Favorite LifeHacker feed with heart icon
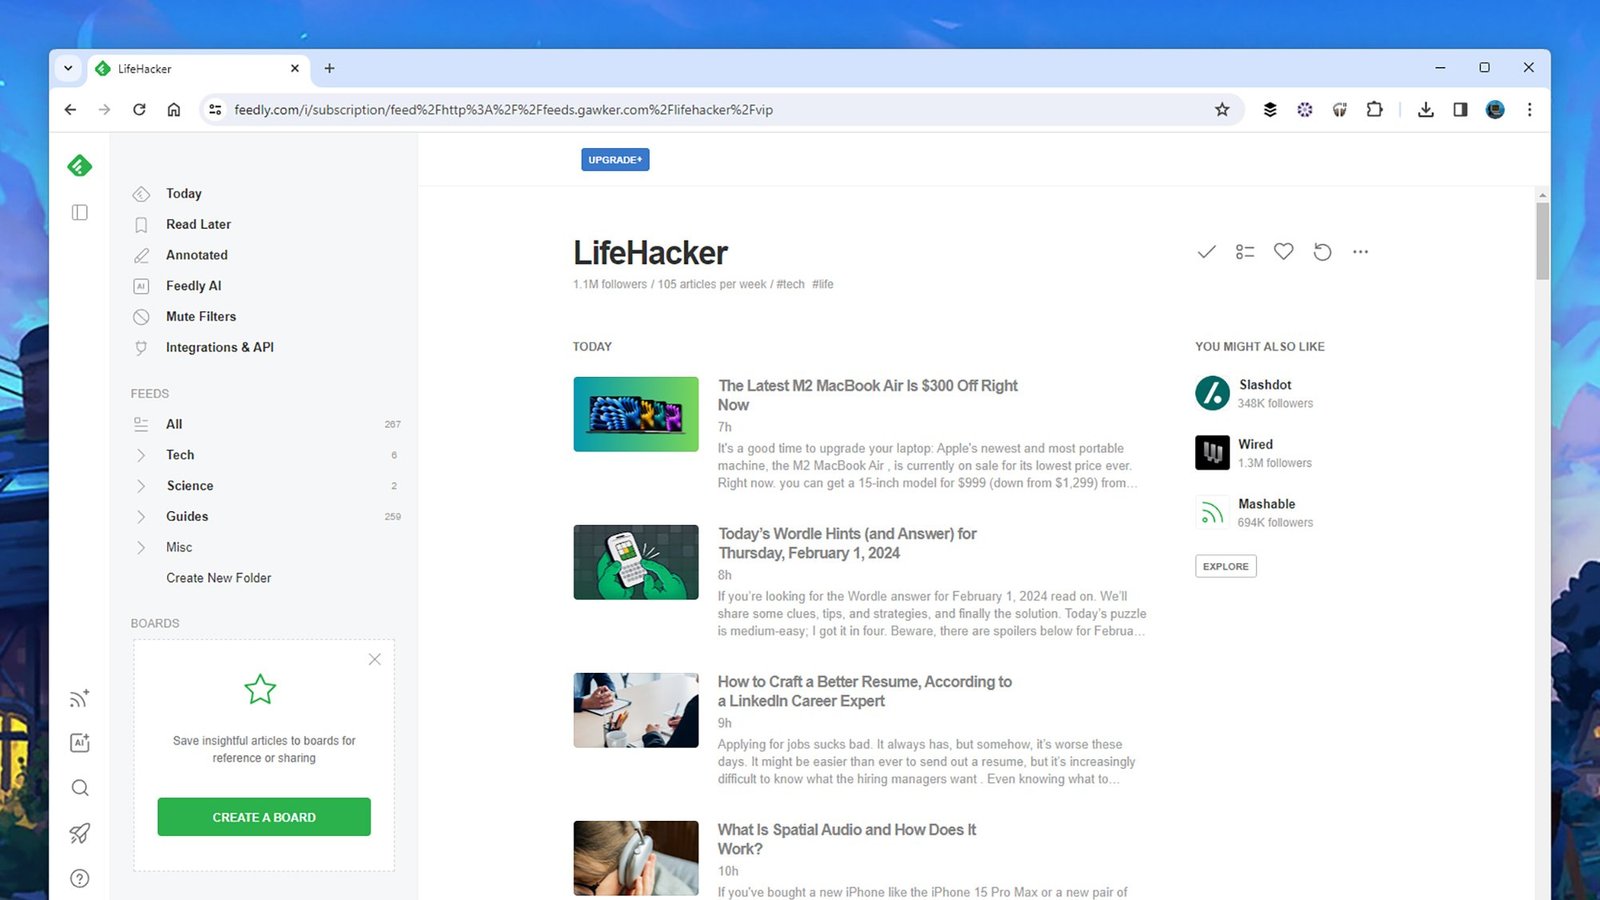1600x900 pixels. pyautogui.click(x=1283, y=252)
